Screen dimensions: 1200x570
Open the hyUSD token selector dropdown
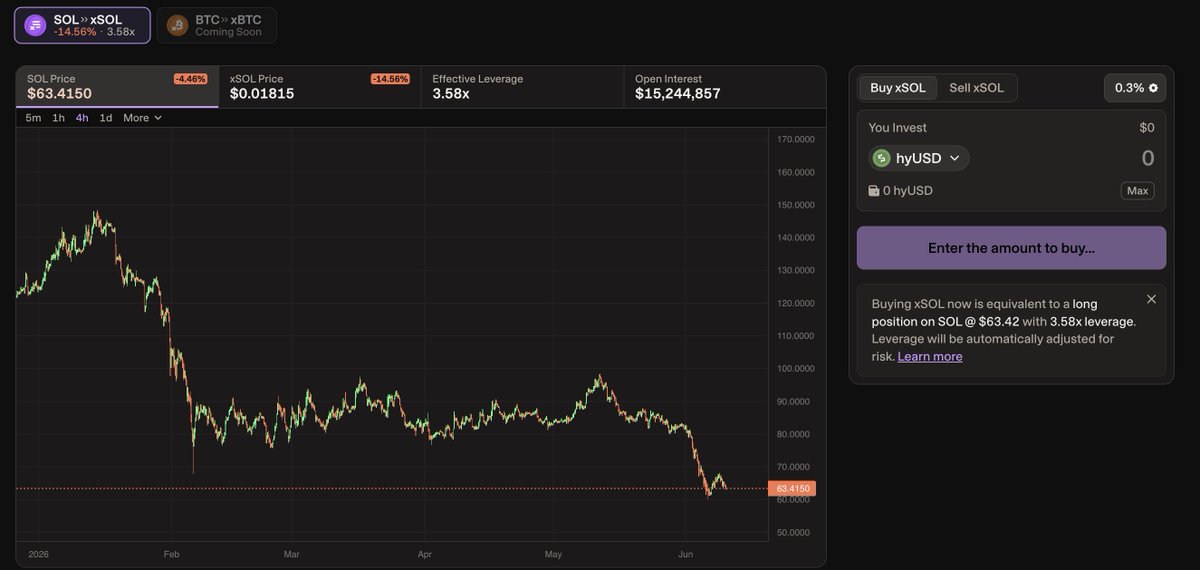[919, 158]
